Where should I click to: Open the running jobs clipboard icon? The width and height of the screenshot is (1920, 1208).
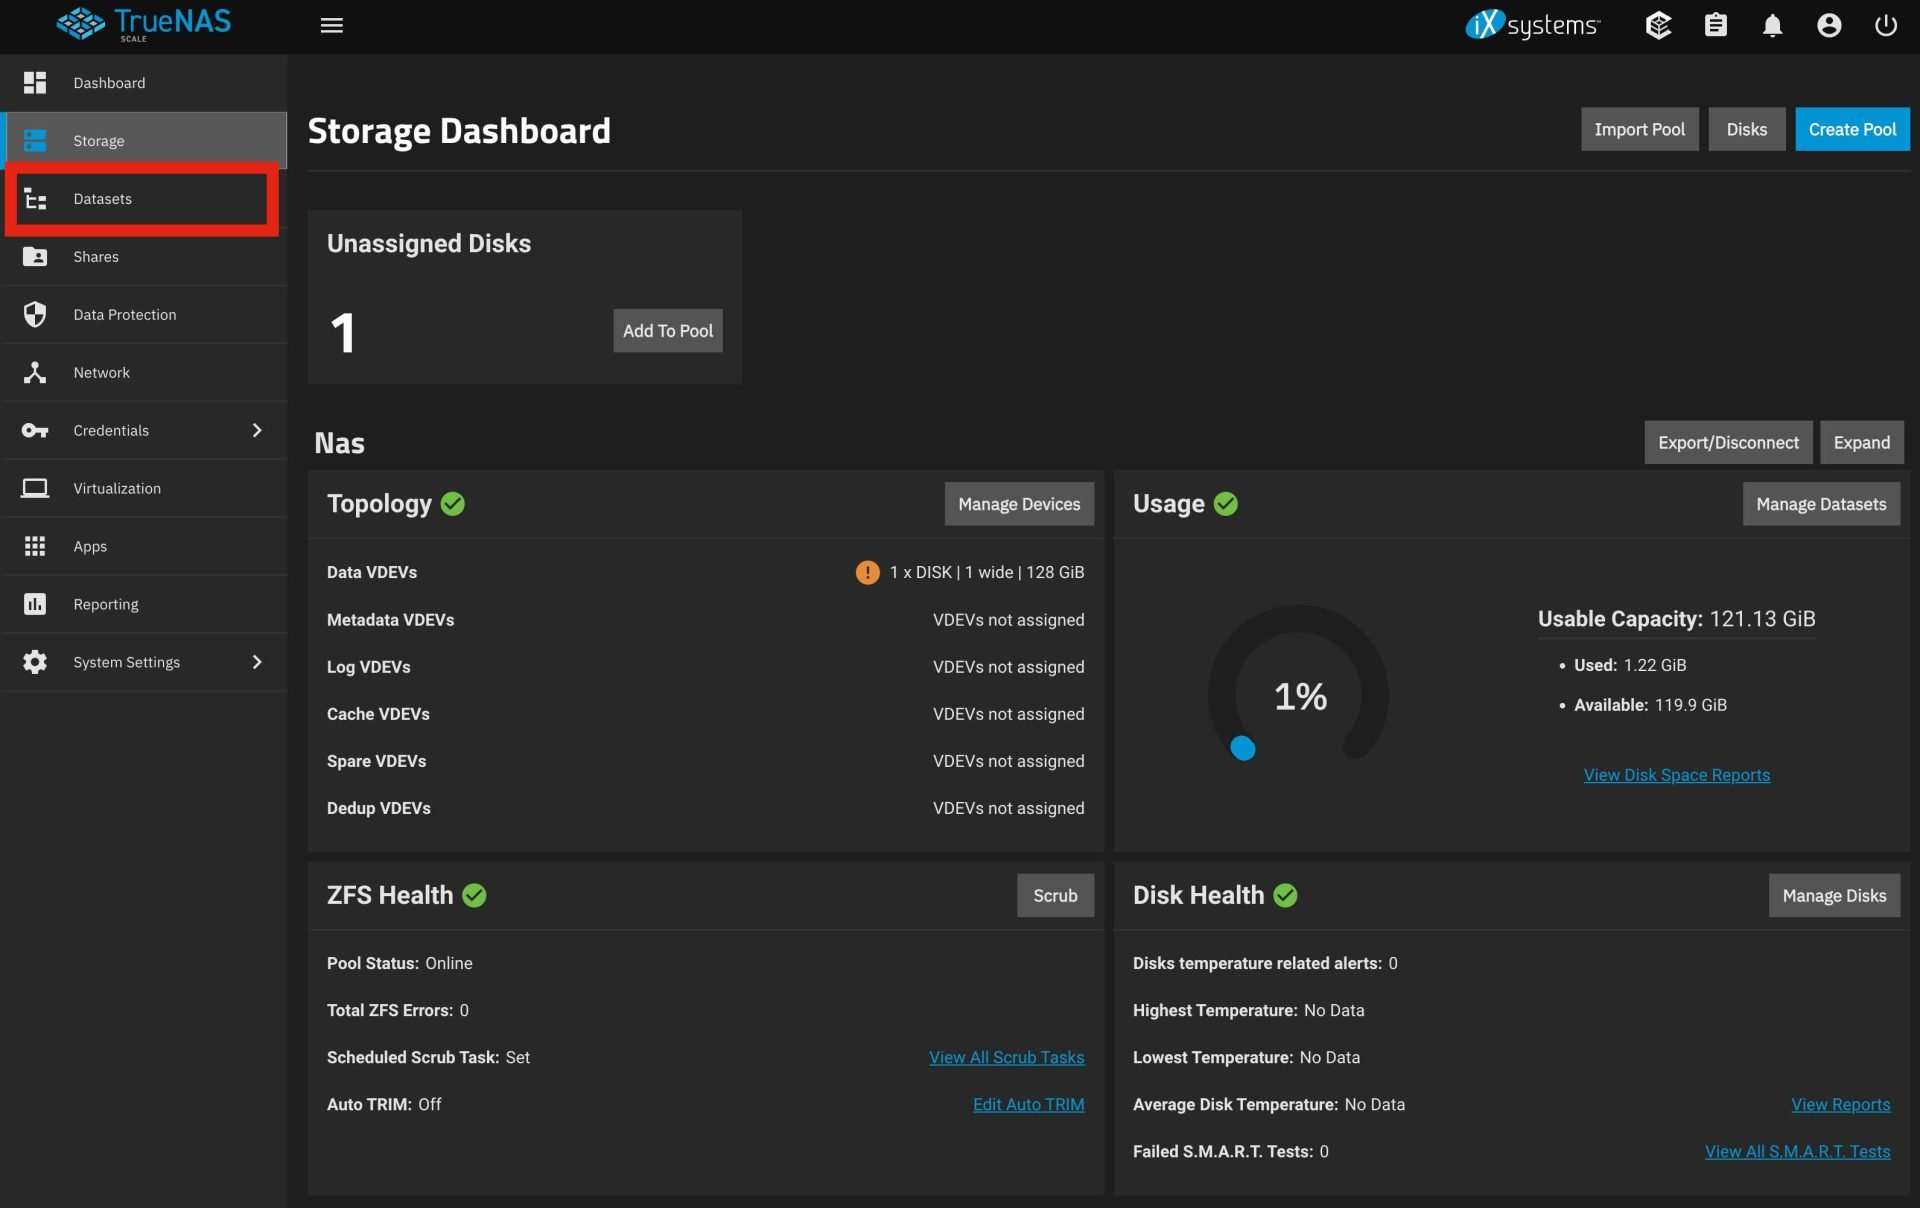(x=1716, y=25)
